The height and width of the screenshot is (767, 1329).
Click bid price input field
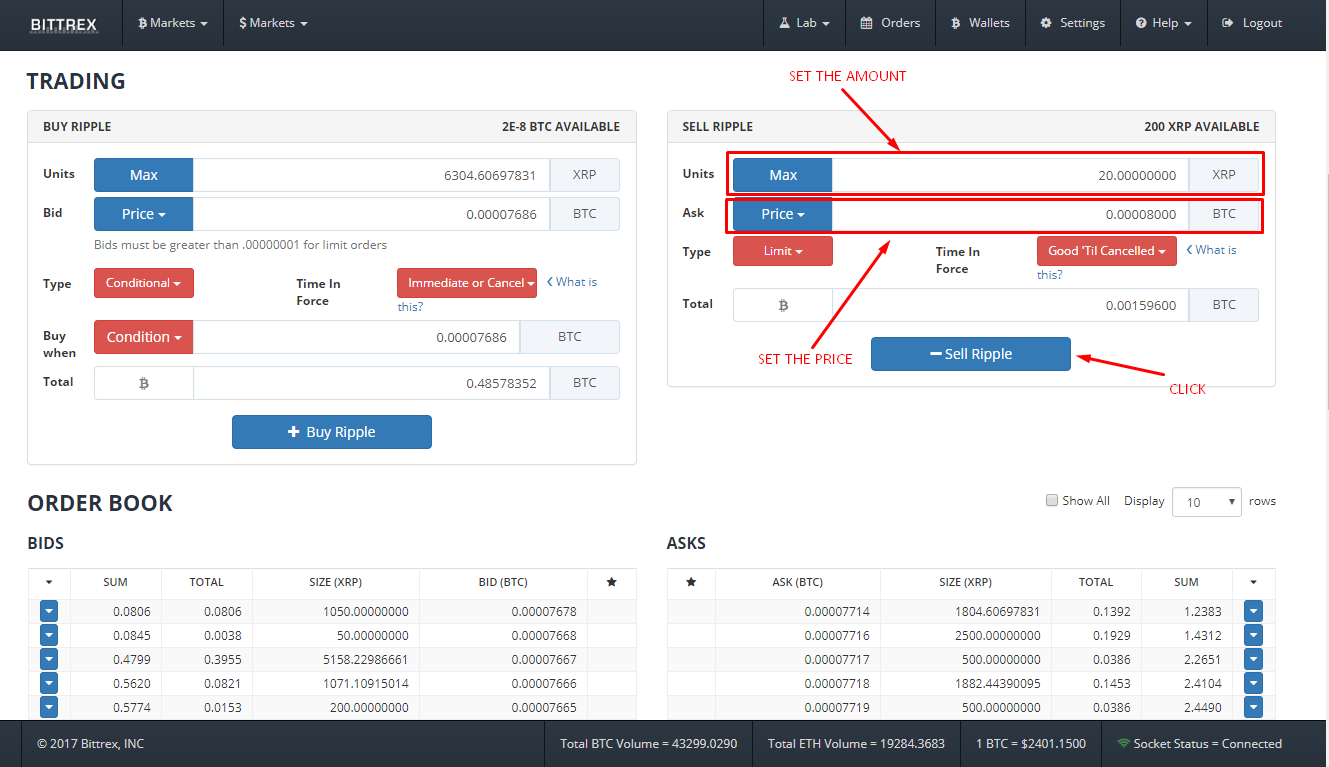[x=371, y=214]
